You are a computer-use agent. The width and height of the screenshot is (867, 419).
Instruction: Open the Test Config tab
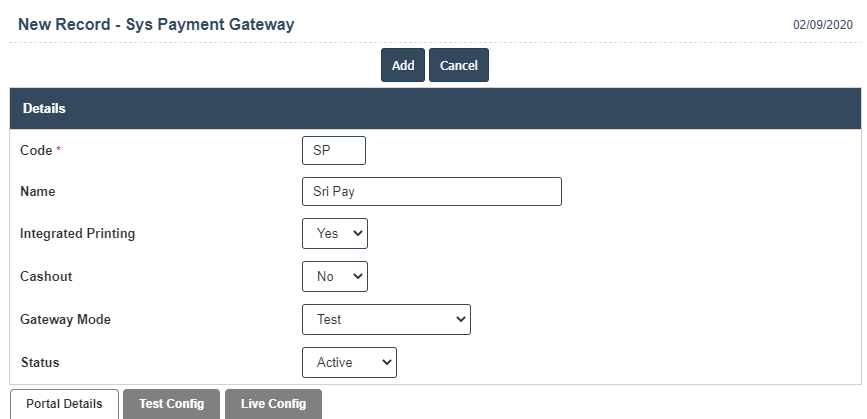[x=172, y=404]
